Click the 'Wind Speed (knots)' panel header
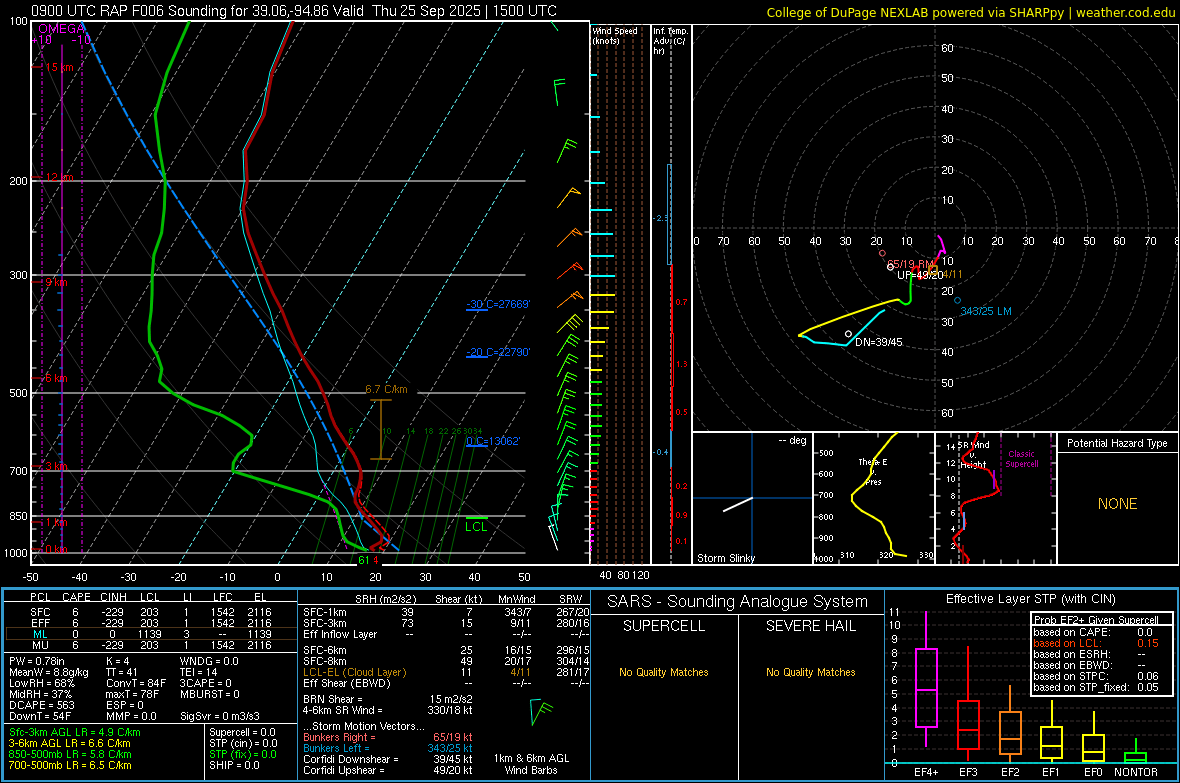The height and width of the screenshot is (783, 1180). click(615, 35)
